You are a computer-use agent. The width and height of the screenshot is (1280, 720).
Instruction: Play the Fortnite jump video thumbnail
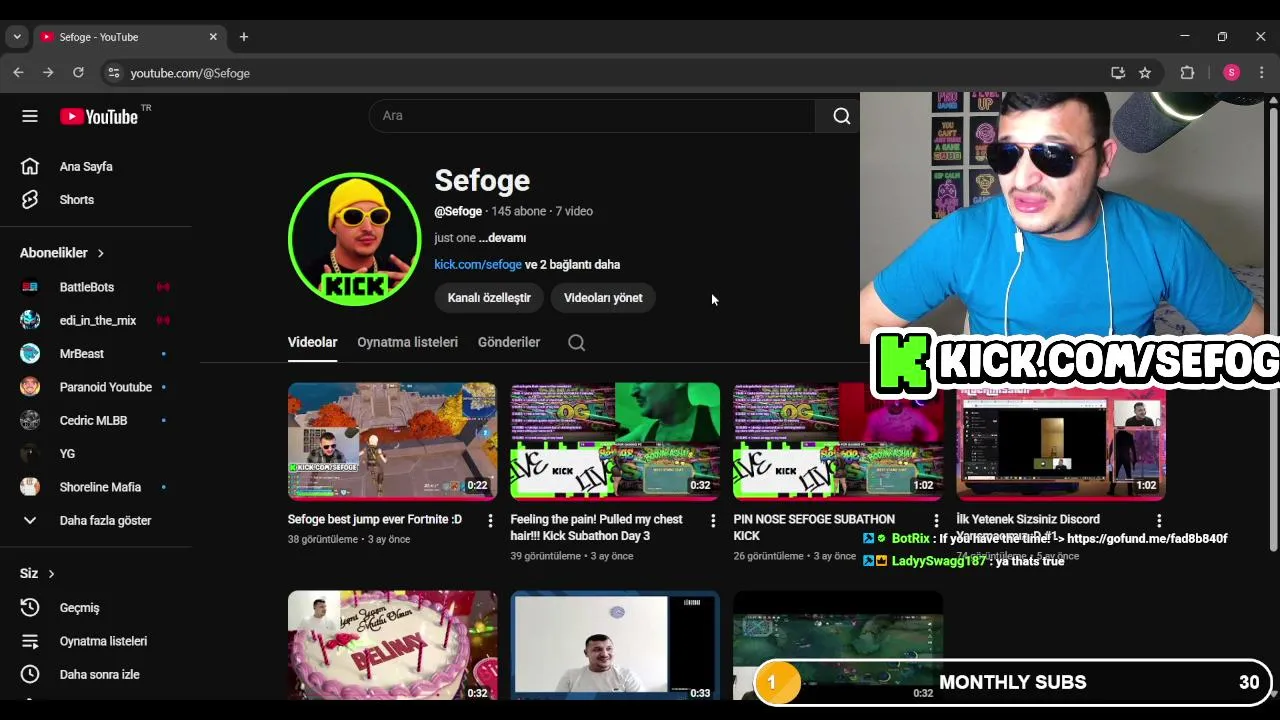[x=392, y=441]
